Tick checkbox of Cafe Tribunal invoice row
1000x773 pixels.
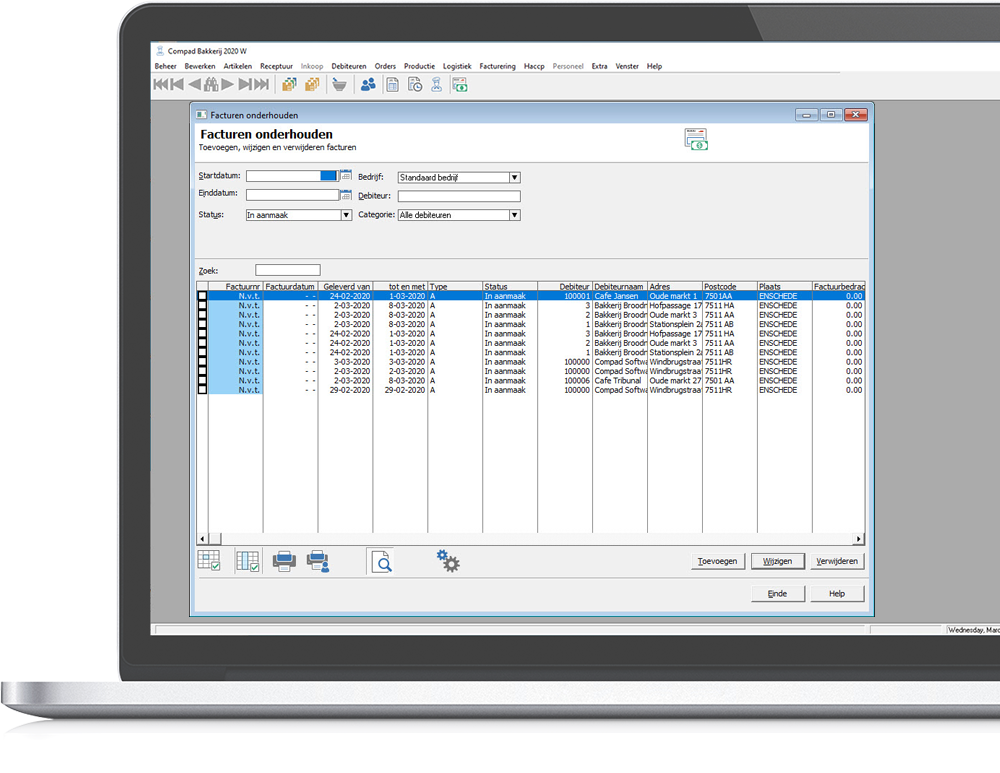202,380
